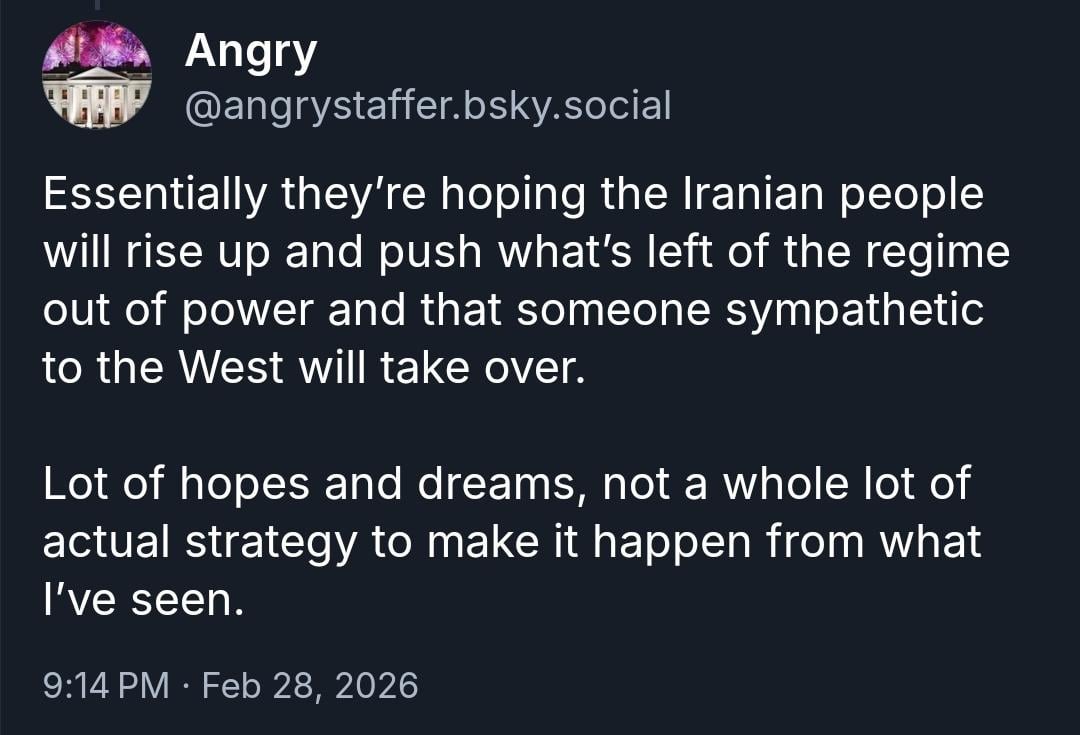Click the words "I've seen." ending the post
Viewport: 1080px width, 735px height.
142,600
